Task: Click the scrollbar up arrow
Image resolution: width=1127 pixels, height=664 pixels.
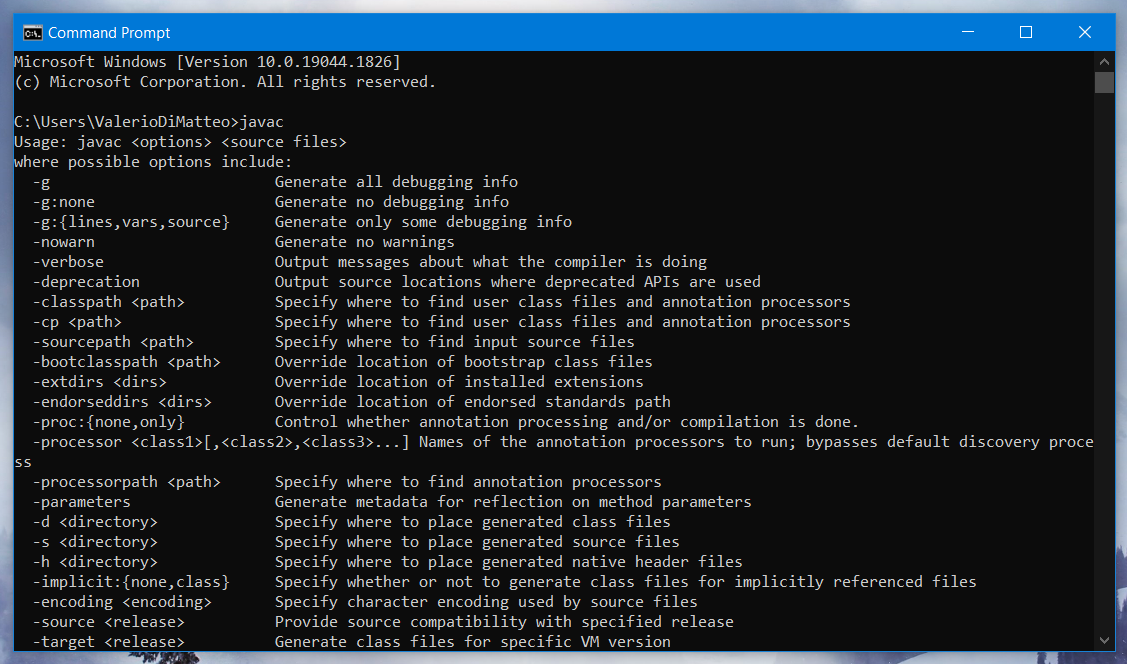Action: pyautogui.click(x=1105, y=62)
